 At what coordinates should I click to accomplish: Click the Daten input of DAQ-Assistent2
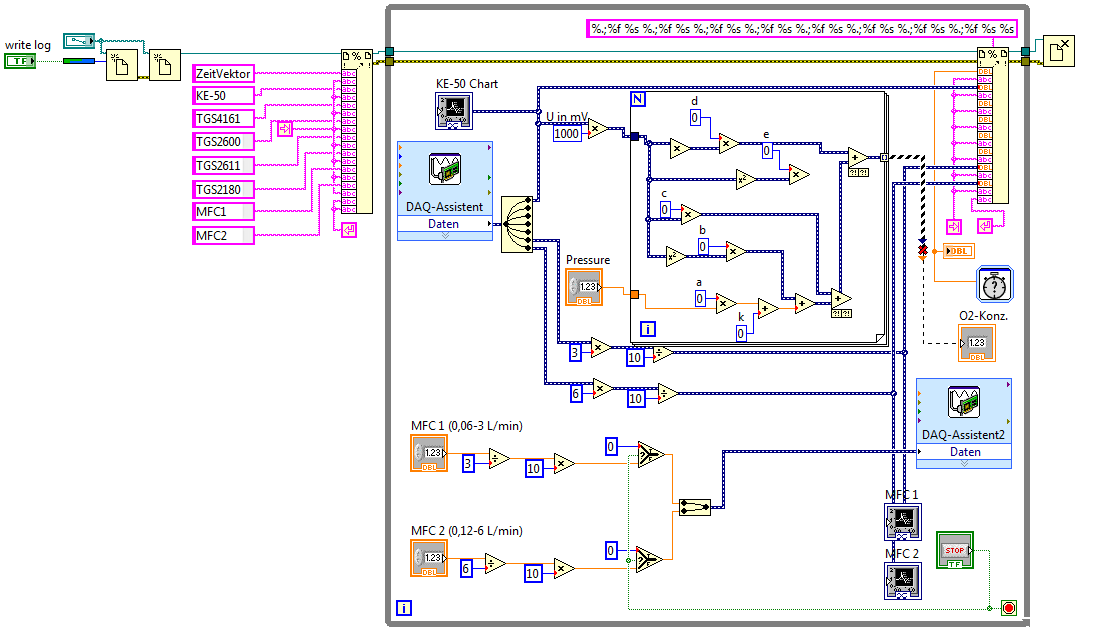click(964, 452)
